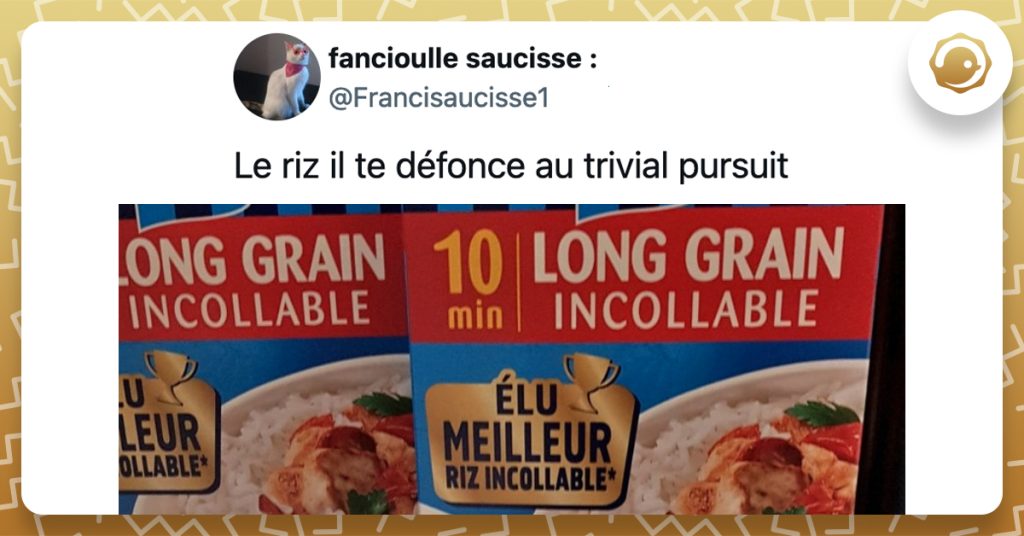The height and width of the screenshot is (536, 1024).
Task: Click "INCOLLABLE" text on right box
Action: pos(686,310)
